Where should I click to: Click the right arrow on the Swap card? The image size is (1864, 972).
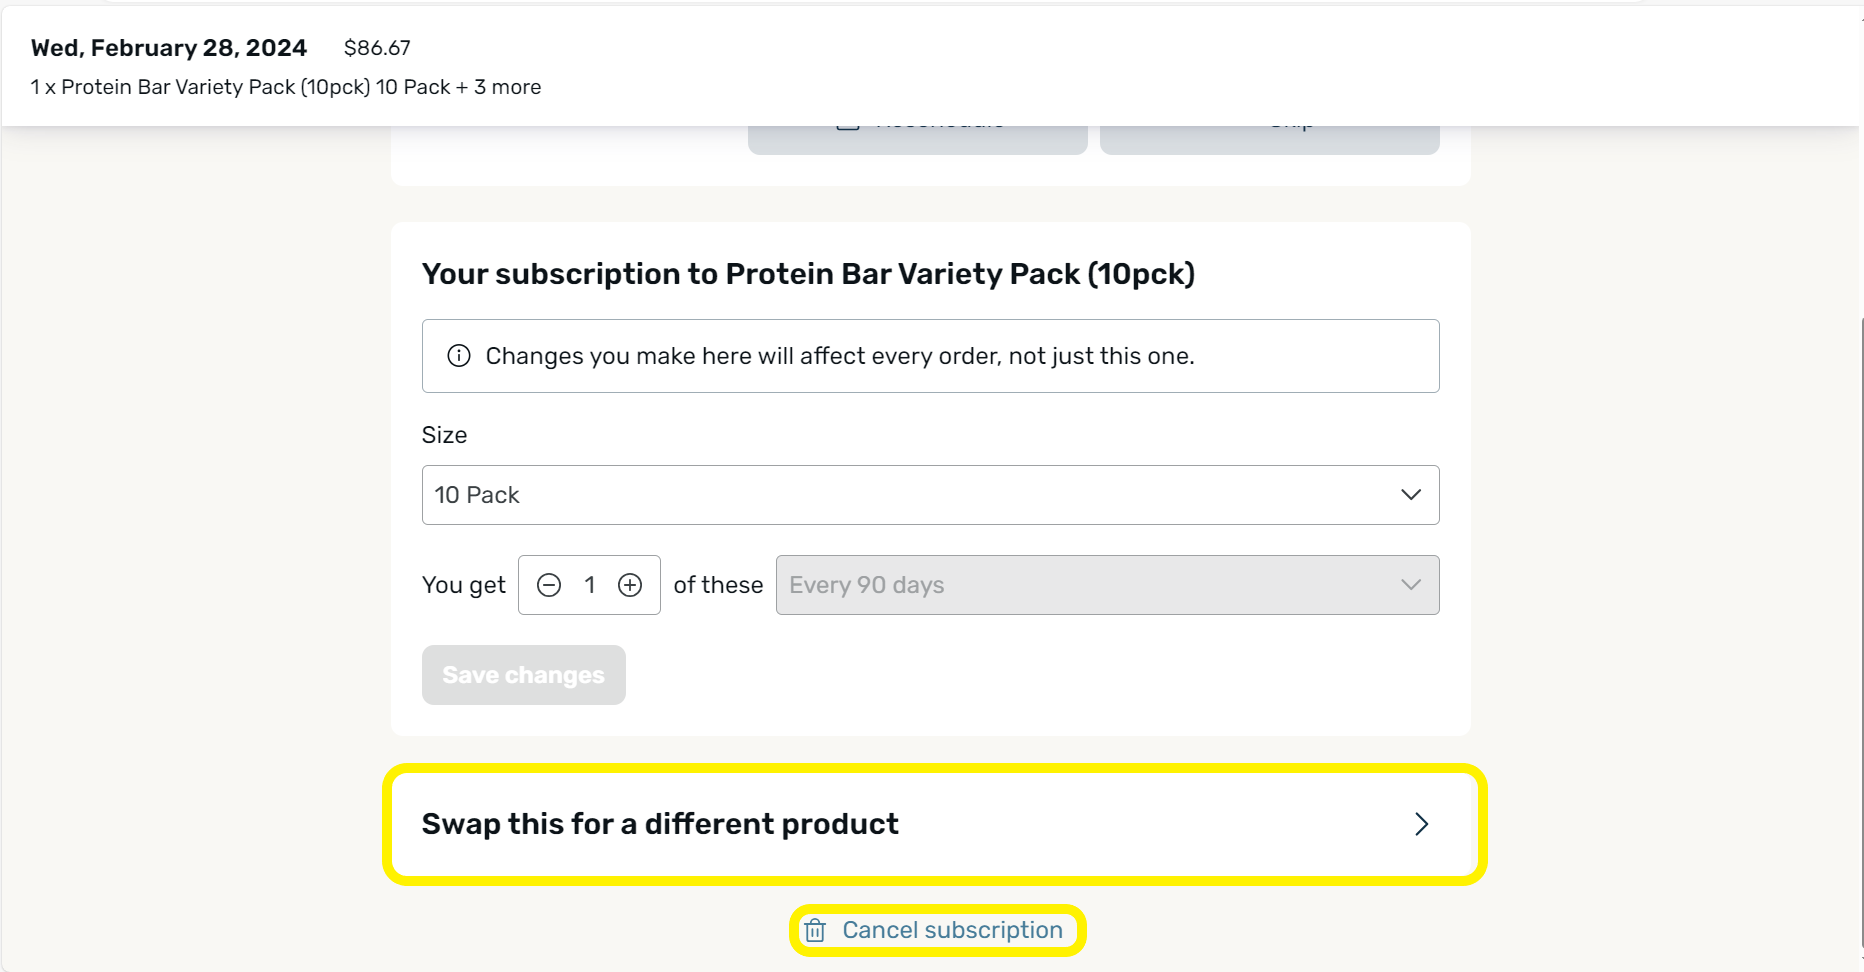[1422, 824]
